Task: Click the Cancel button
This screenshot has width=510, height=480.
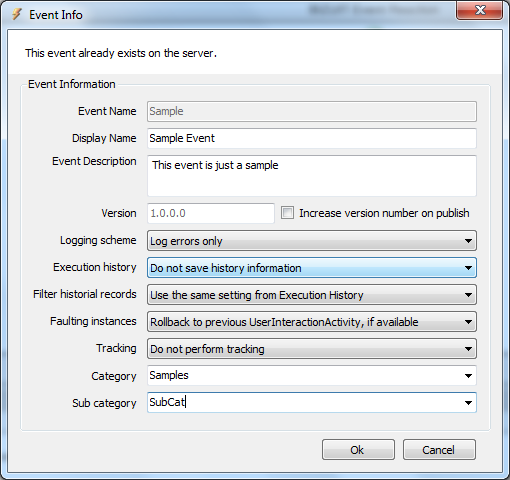Action: tap(439, 450)
